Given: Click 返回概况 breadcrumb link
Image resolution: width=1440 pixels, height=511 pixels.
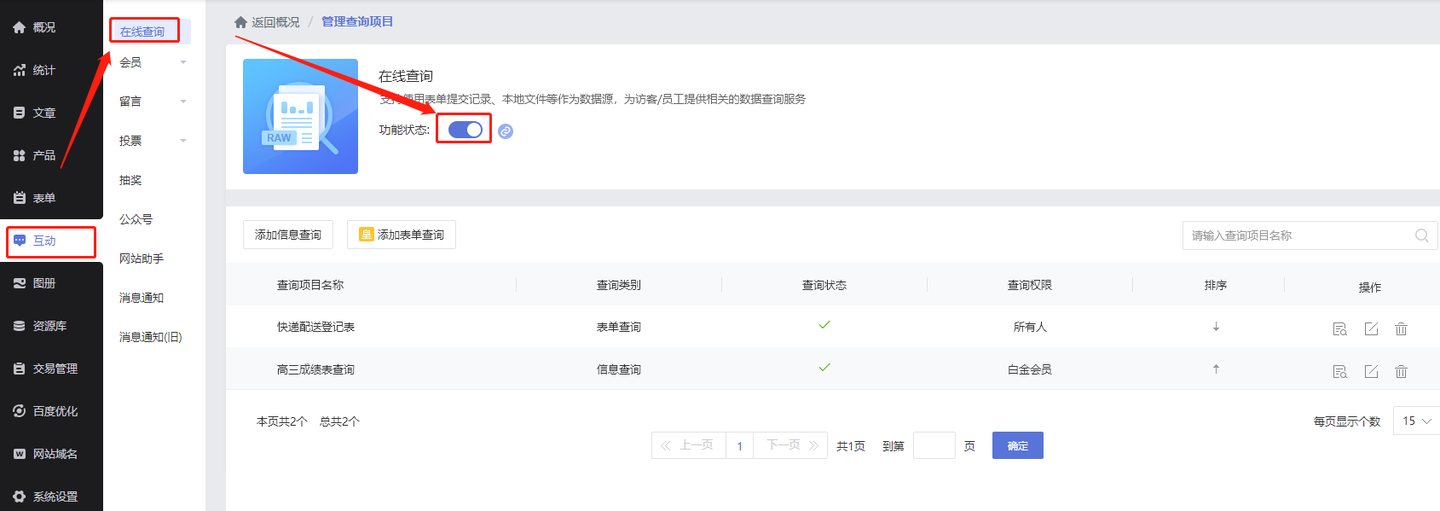Looking at the screenshot, I should [x=275, y=22].
